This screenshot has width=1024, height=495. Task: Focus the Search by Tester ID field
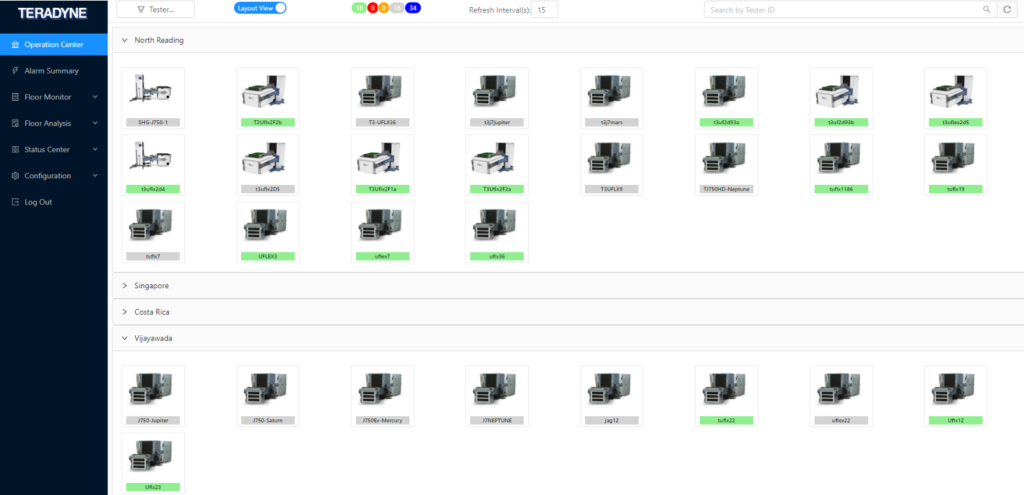click(842, 10)
